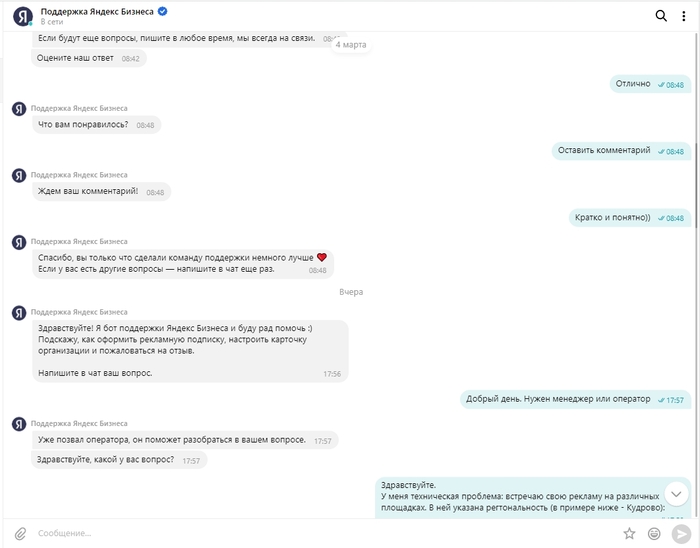
Task: Click the 'Кратко и понятно))' message bubble
Action: point(629,217)
